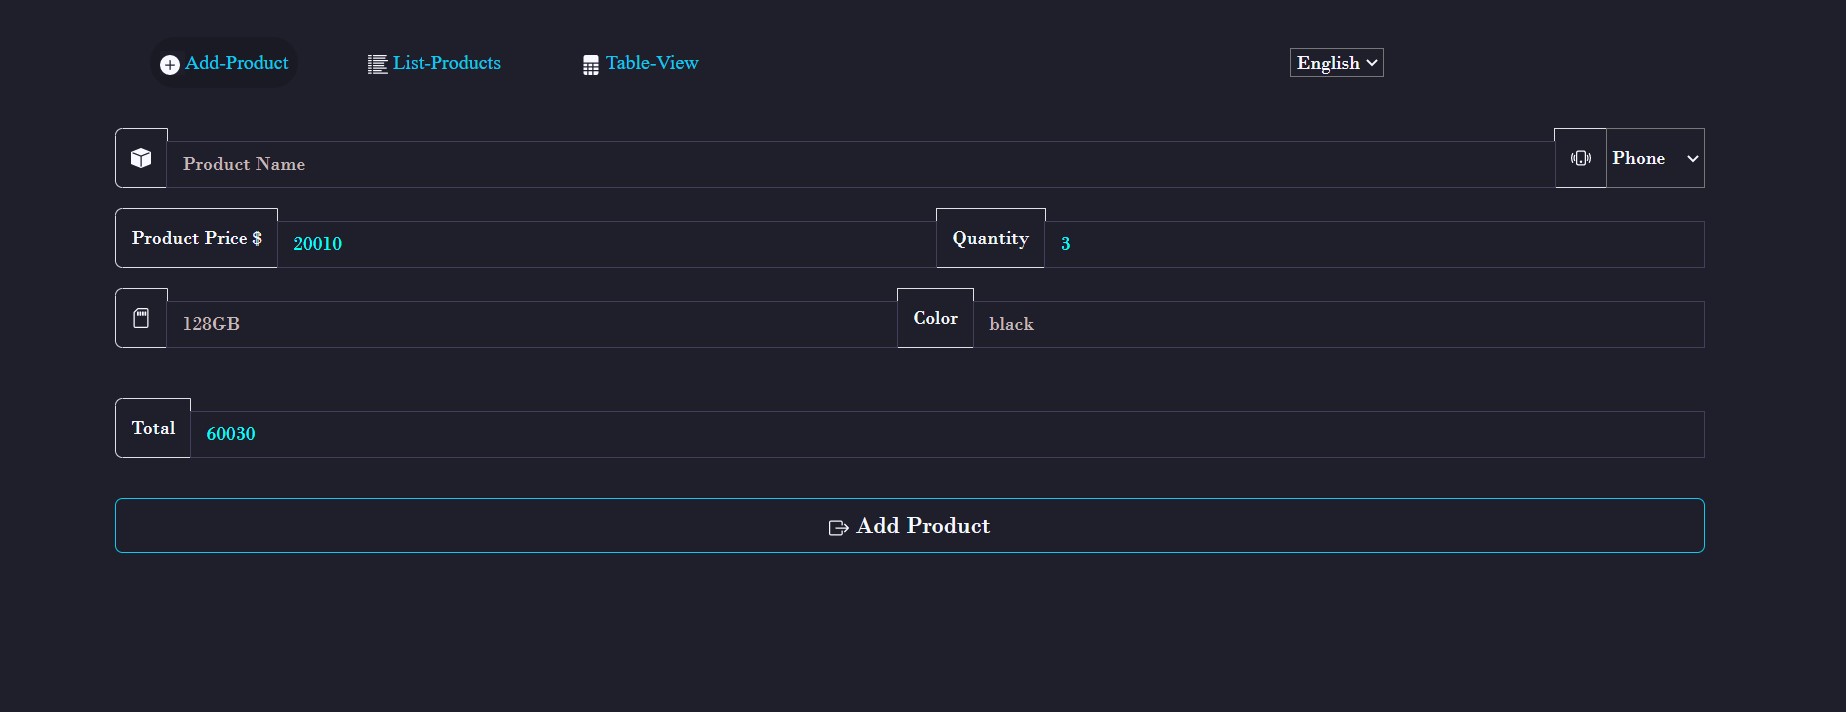Click the price field showing 20010
Image resolution: width=1846 pixels, height=712 pixels.
[606, 244]
